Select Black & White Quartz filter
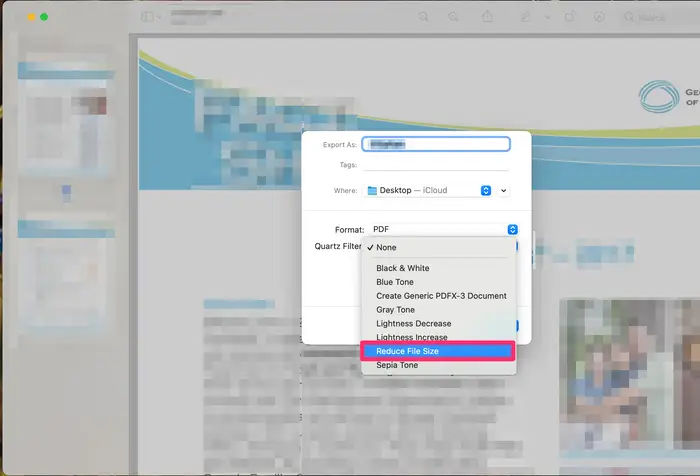 [x=403, y=268]
